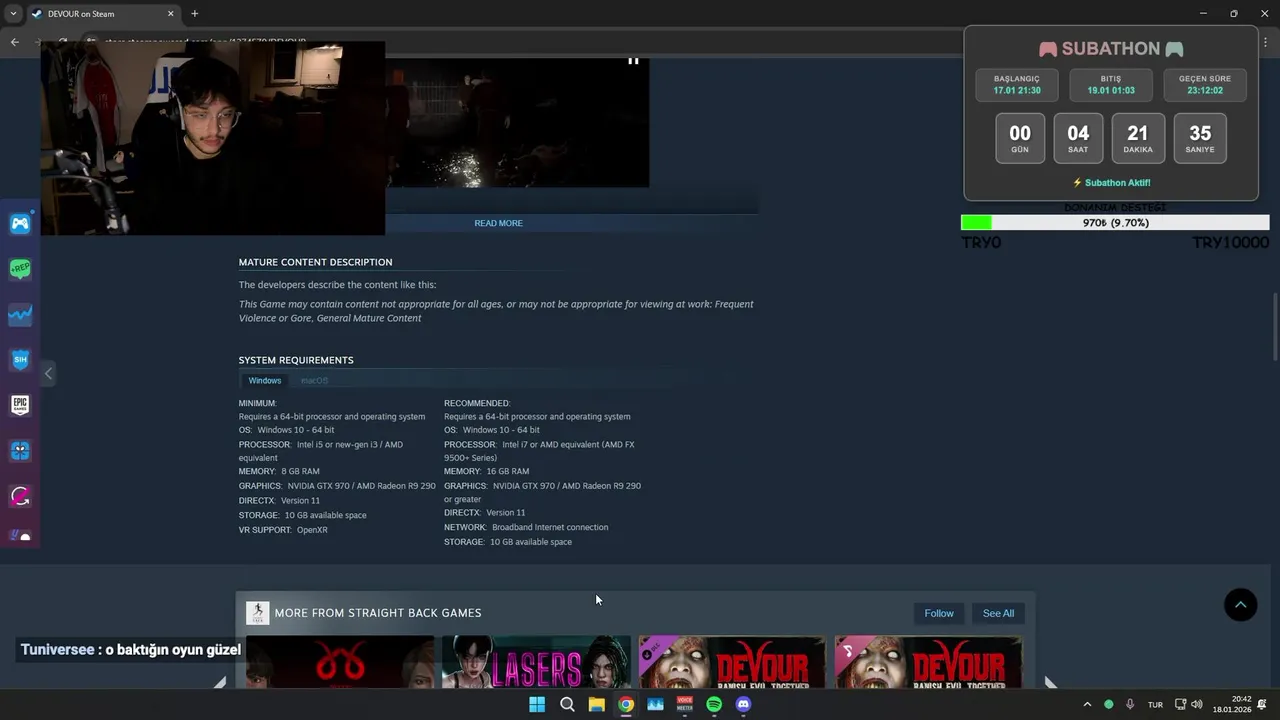
Task: Click the DAKİKA countdown box showing 21
Action: tap(1138, 138)
